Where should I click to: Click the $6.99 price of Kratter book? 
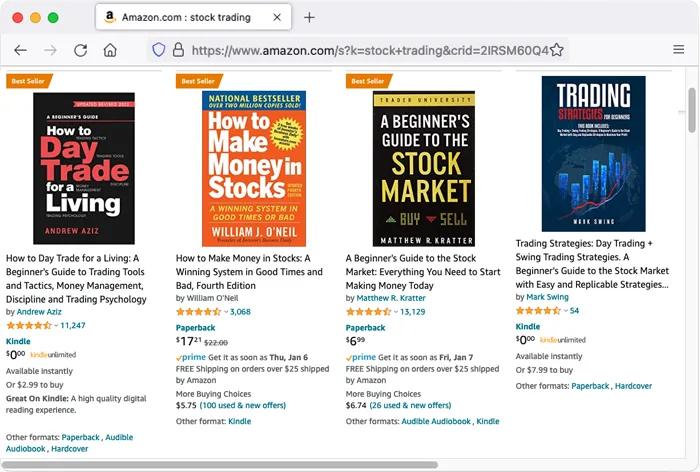[355, 342]
